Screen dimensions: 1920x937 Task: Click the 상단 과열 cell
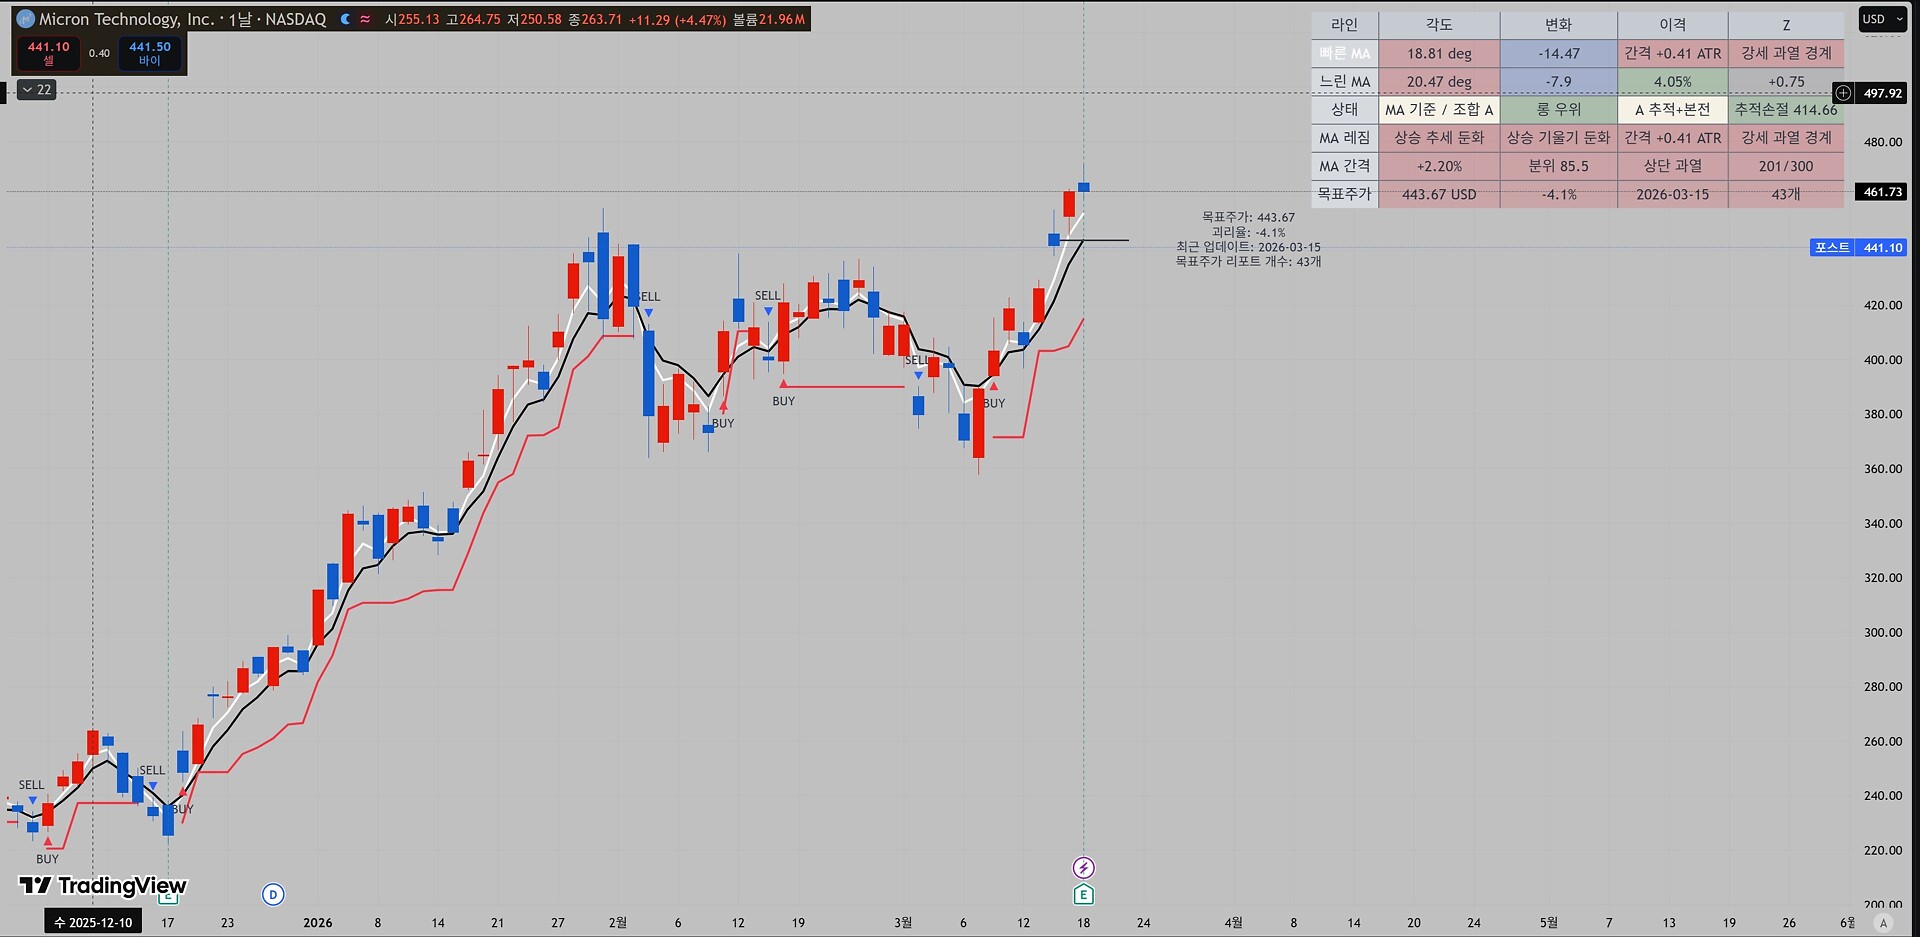(x=1673, y=166)
